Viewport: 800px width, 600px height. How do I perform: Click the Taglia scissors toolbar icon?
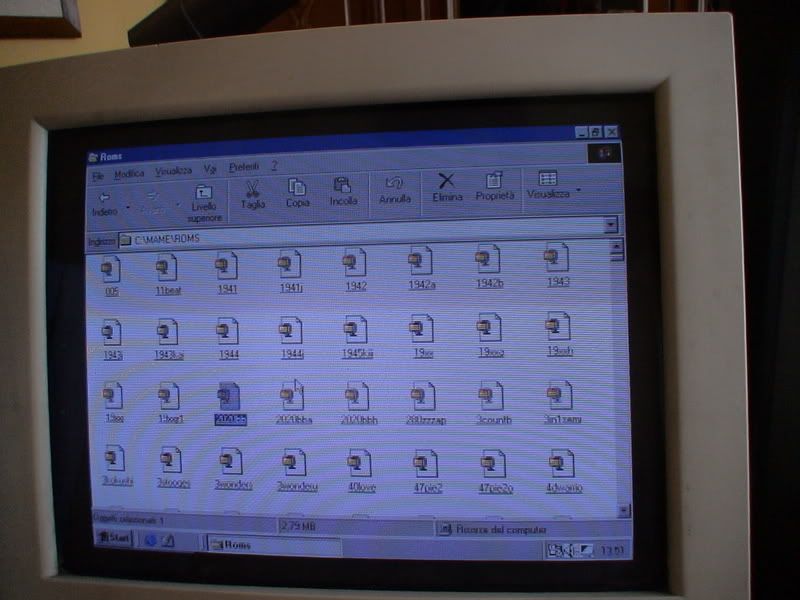point(253,189)
